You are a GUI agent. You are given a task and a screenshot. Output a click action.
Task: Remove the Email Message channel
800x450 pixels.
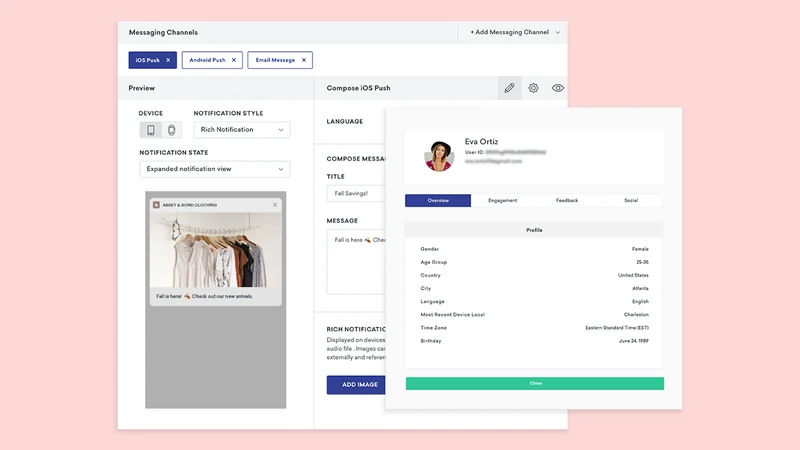[x=304, y=60]
